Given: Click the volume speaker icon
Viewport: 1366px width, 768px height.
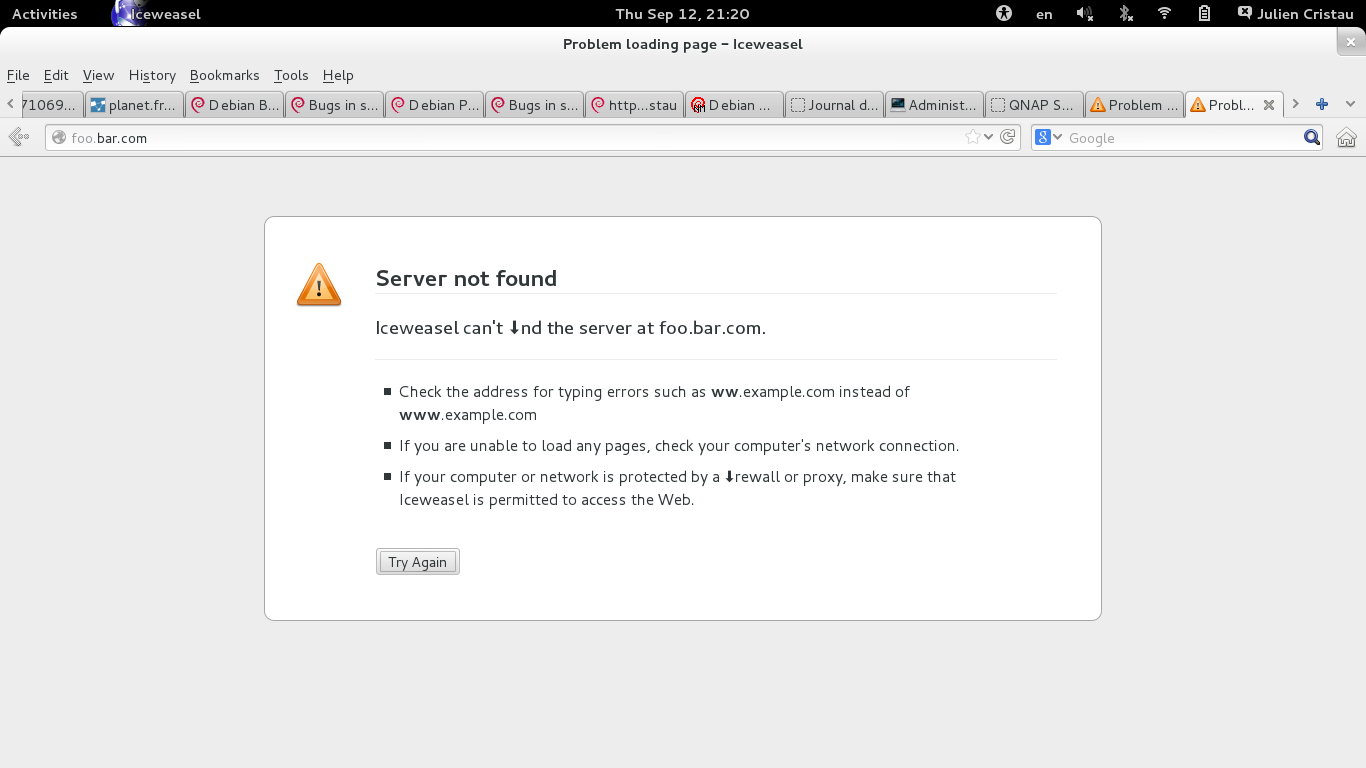Looking at the screenshot, I should [1084, 14].
